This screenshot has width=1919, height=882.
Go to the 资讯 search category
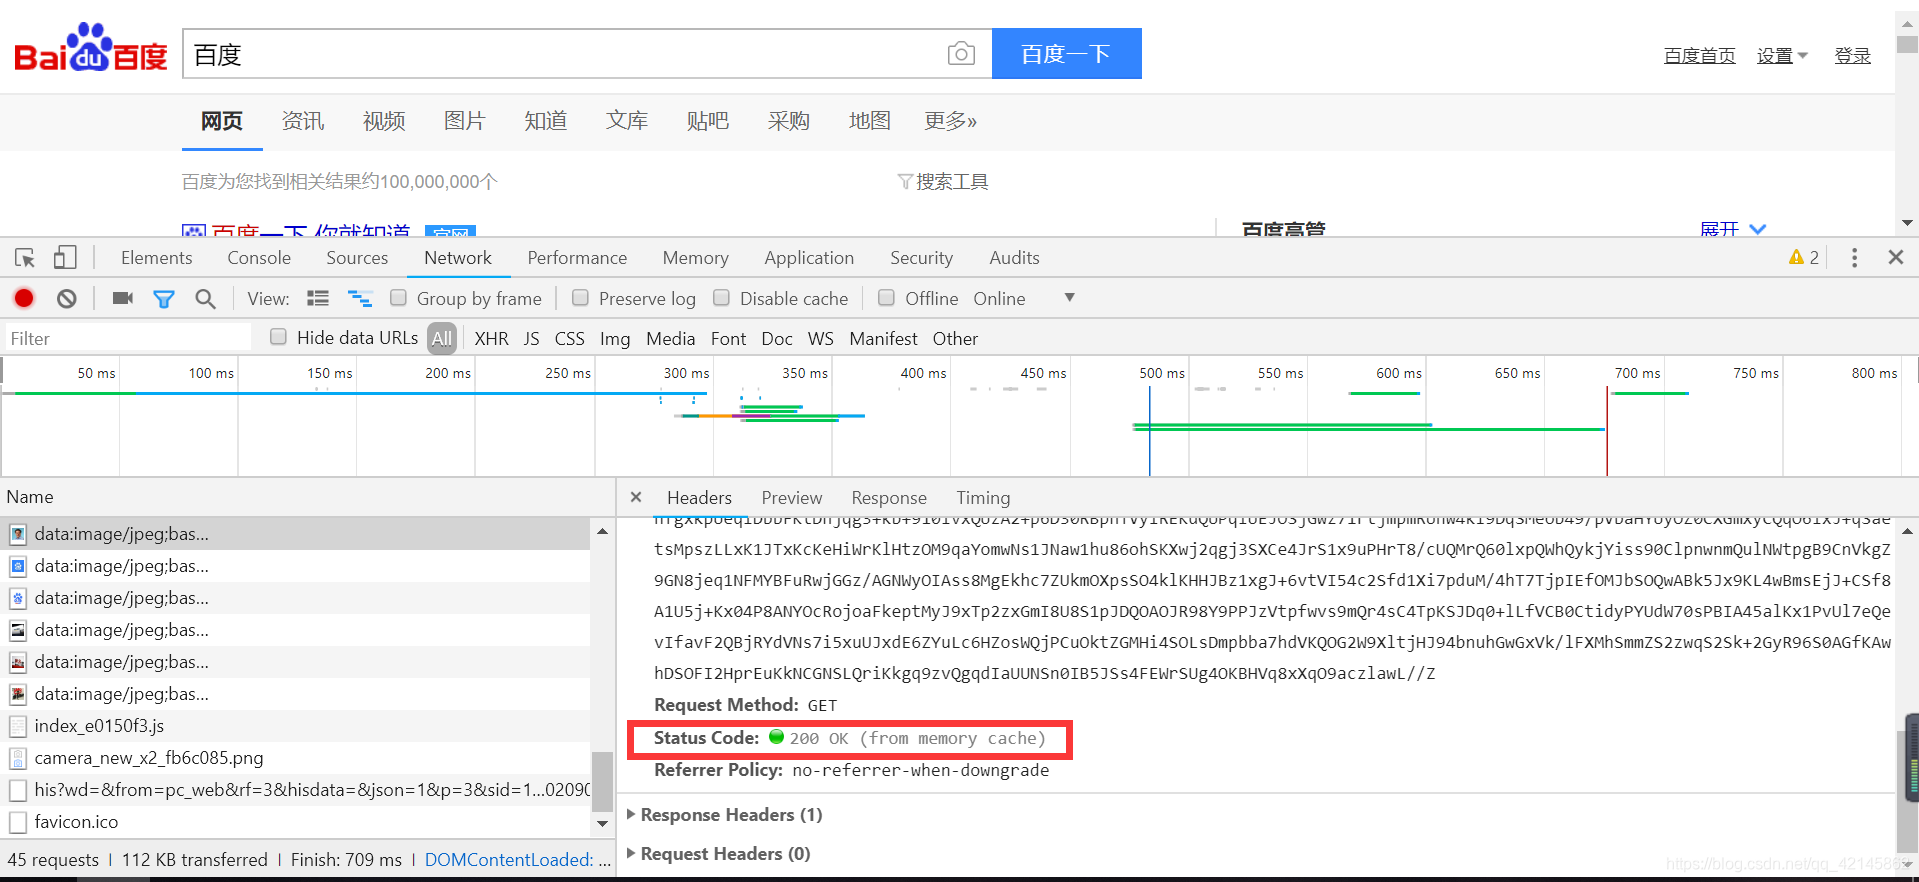coord(303,121)
